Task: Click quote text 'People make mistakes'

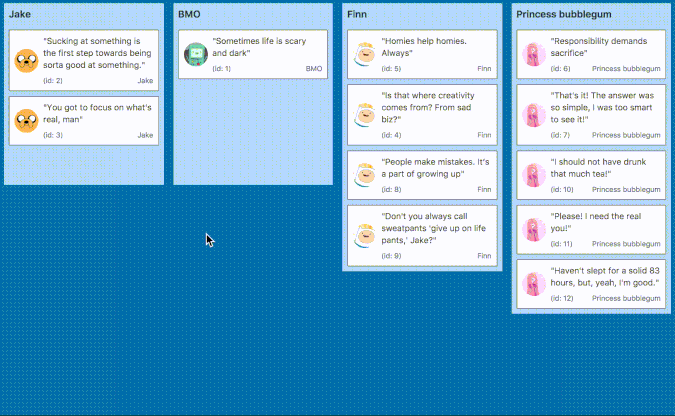Action: click(x=435, y=168)
